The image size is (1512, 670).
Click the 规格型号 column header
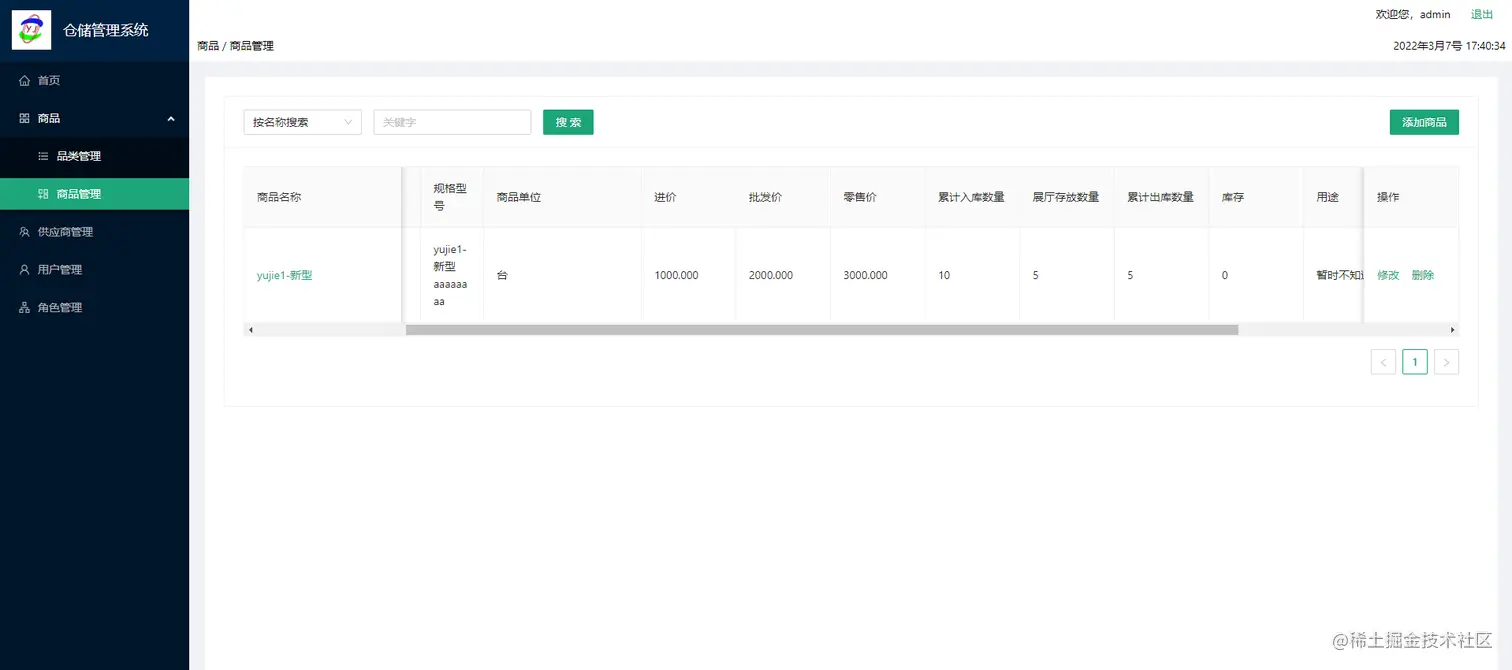pos(451,197)
